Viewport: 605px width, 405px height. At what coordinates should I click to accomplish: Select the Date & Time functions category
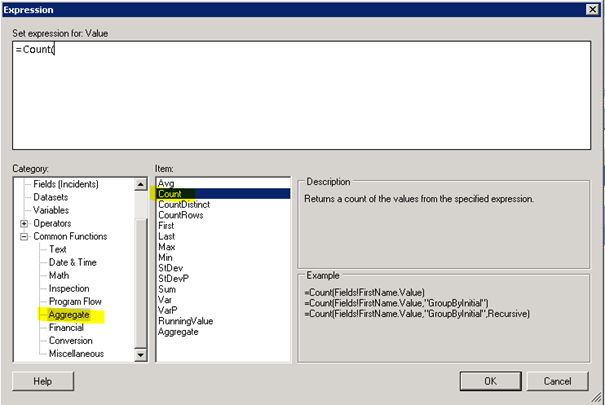pos(74,262)
